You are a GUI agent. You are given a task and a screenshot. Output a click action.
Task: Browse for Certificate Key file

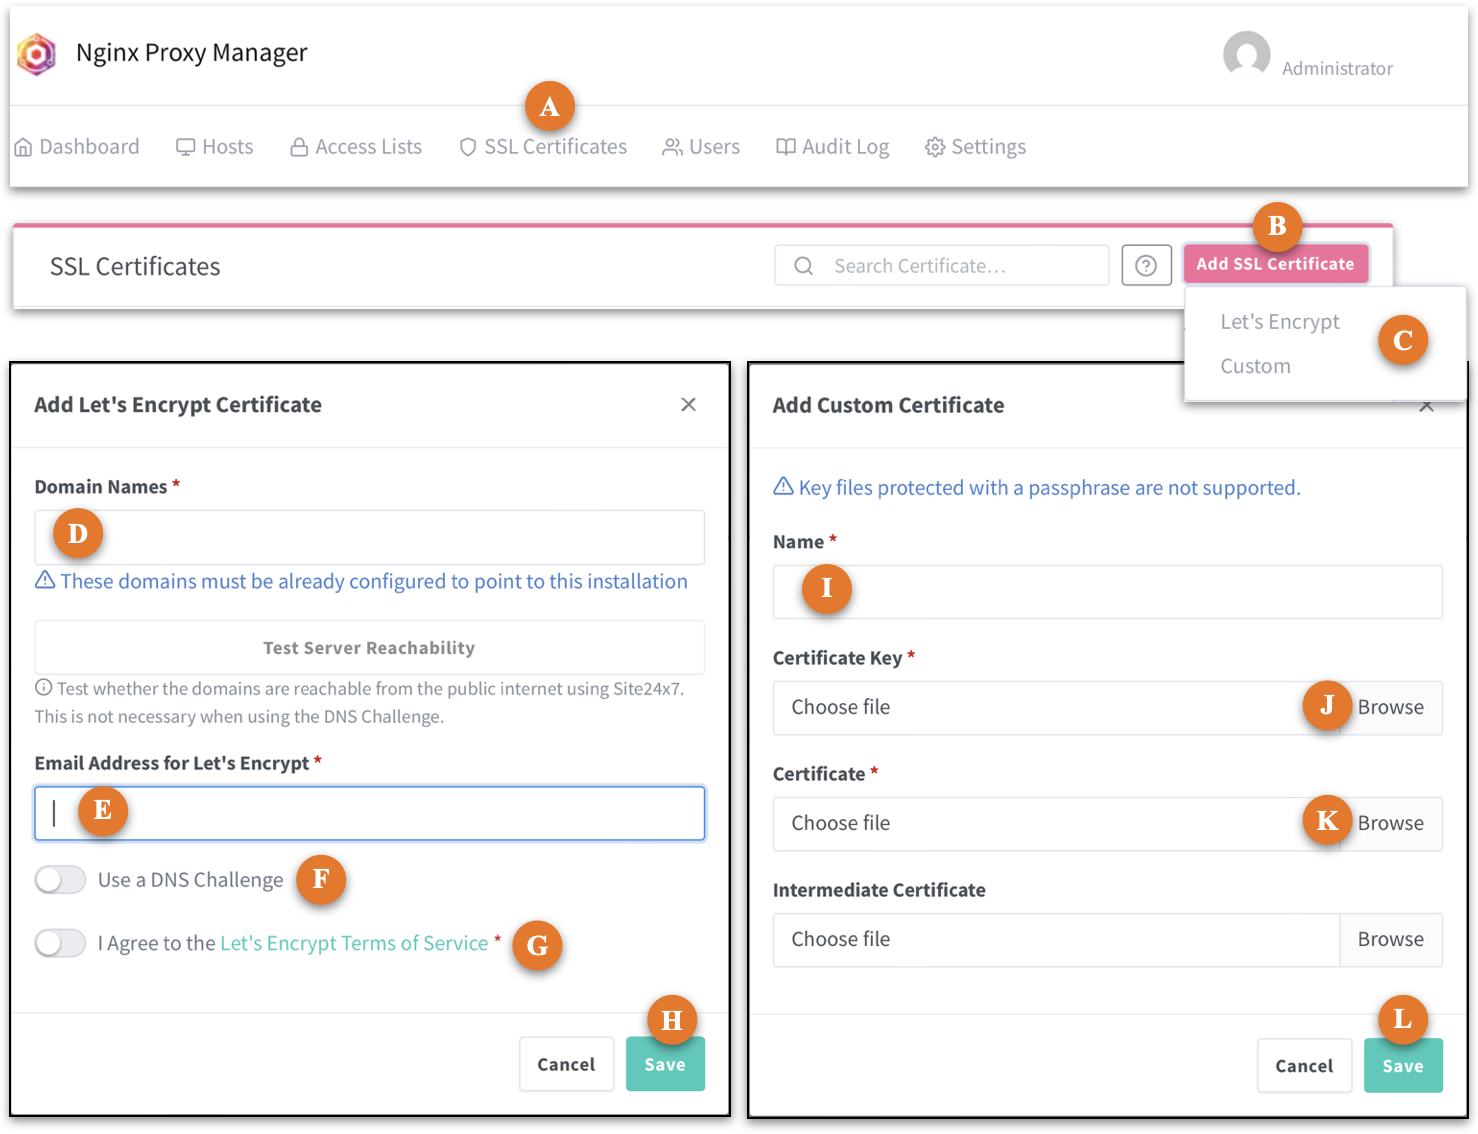click(x=1390, y=708)
